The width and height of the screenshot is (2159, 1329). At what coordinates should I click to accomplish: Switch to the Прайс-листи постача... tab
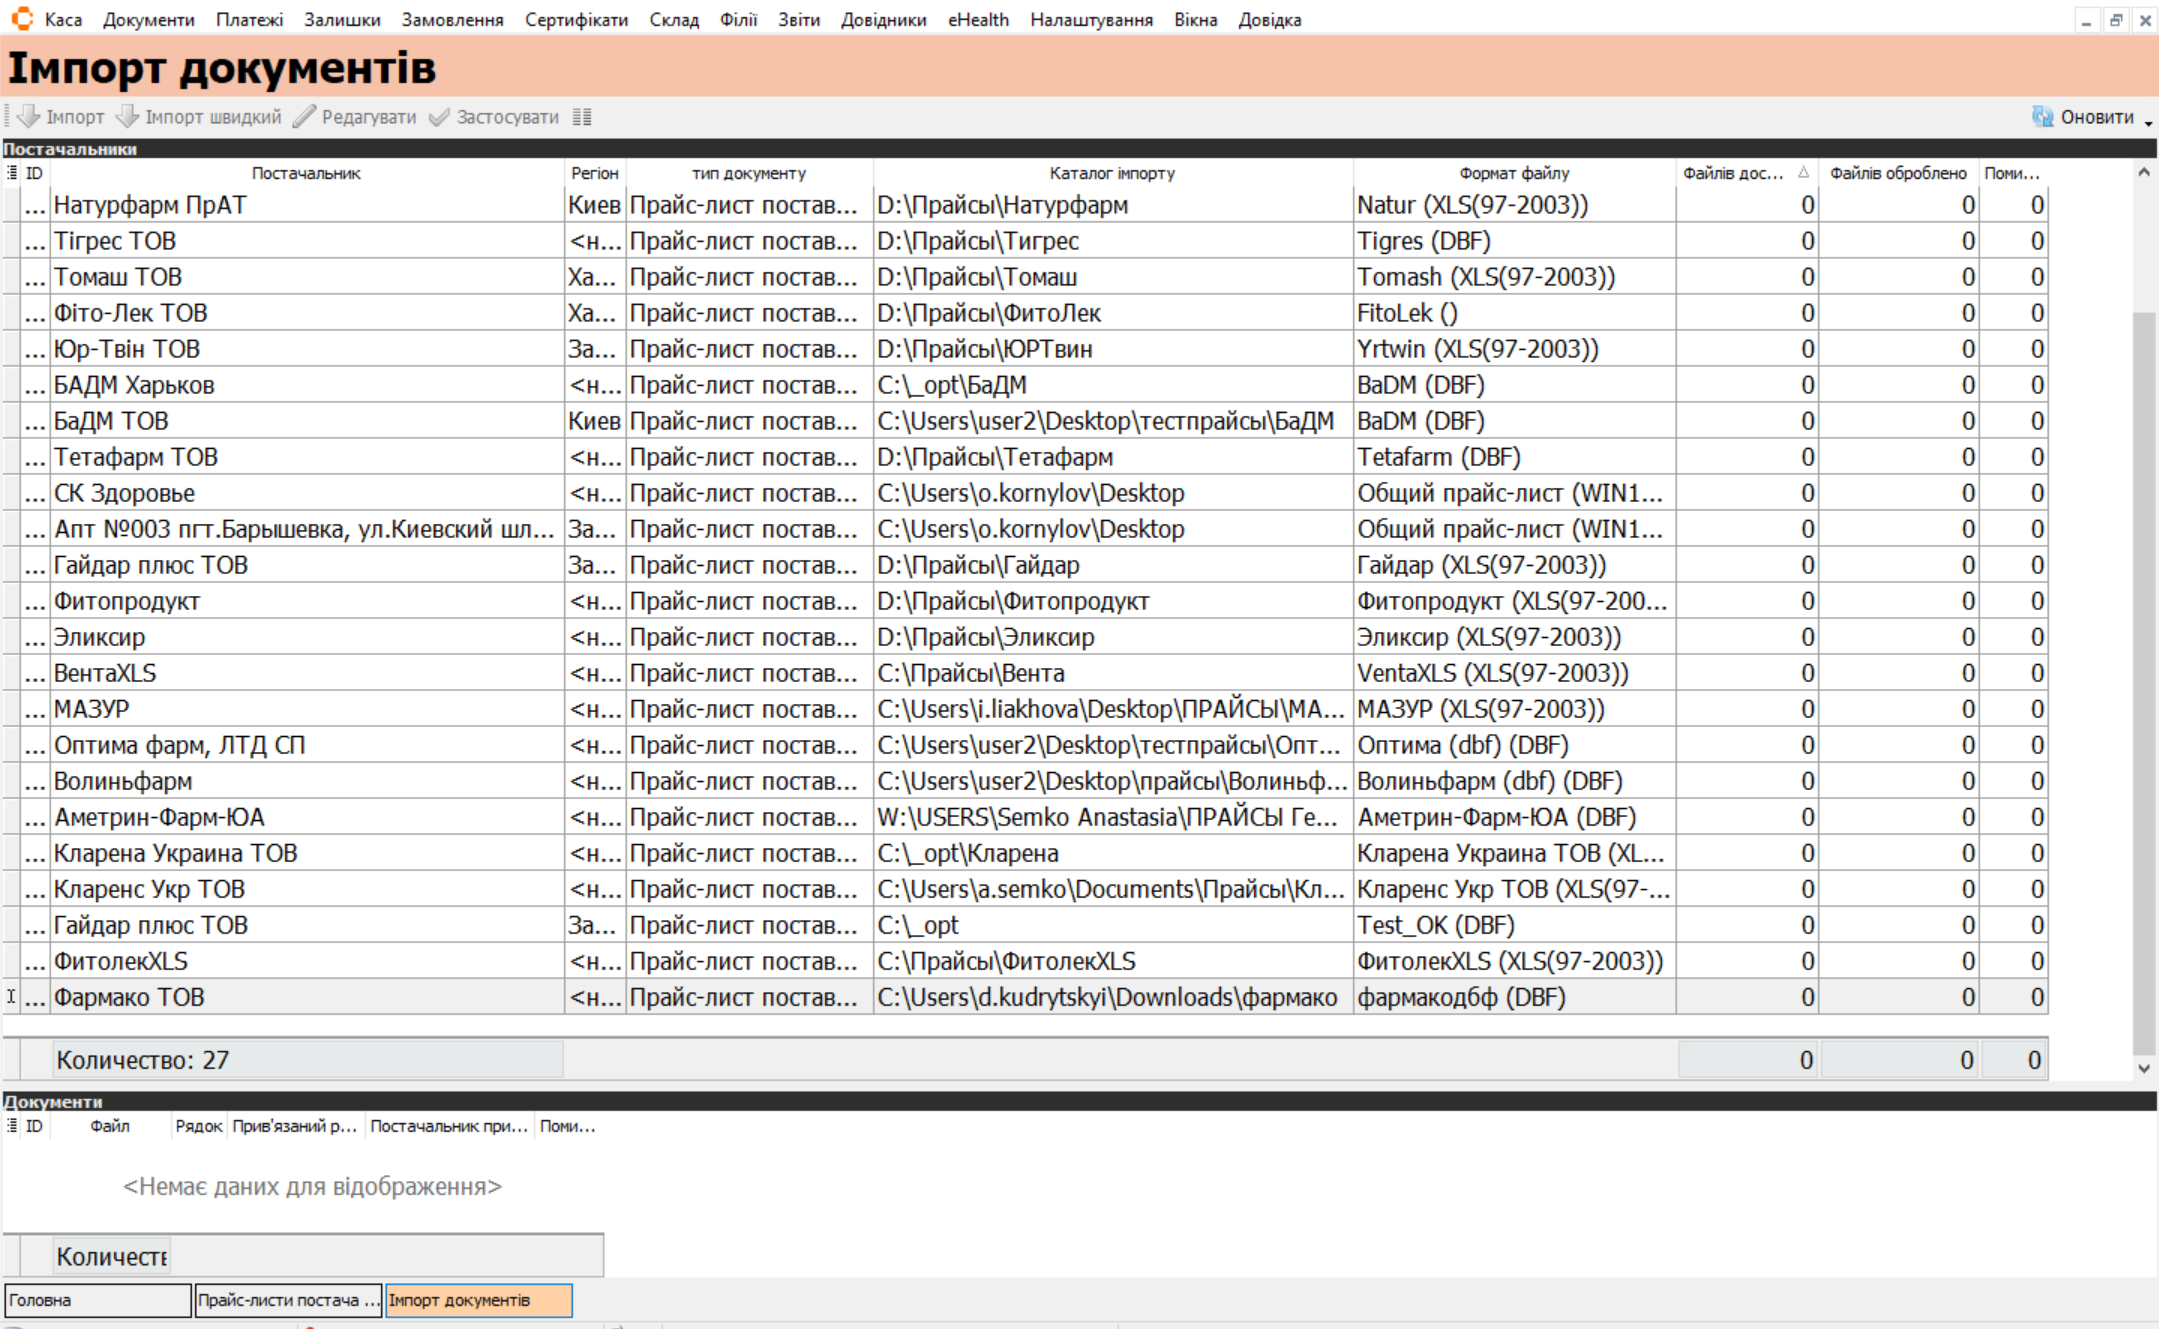pos(288,1300)
